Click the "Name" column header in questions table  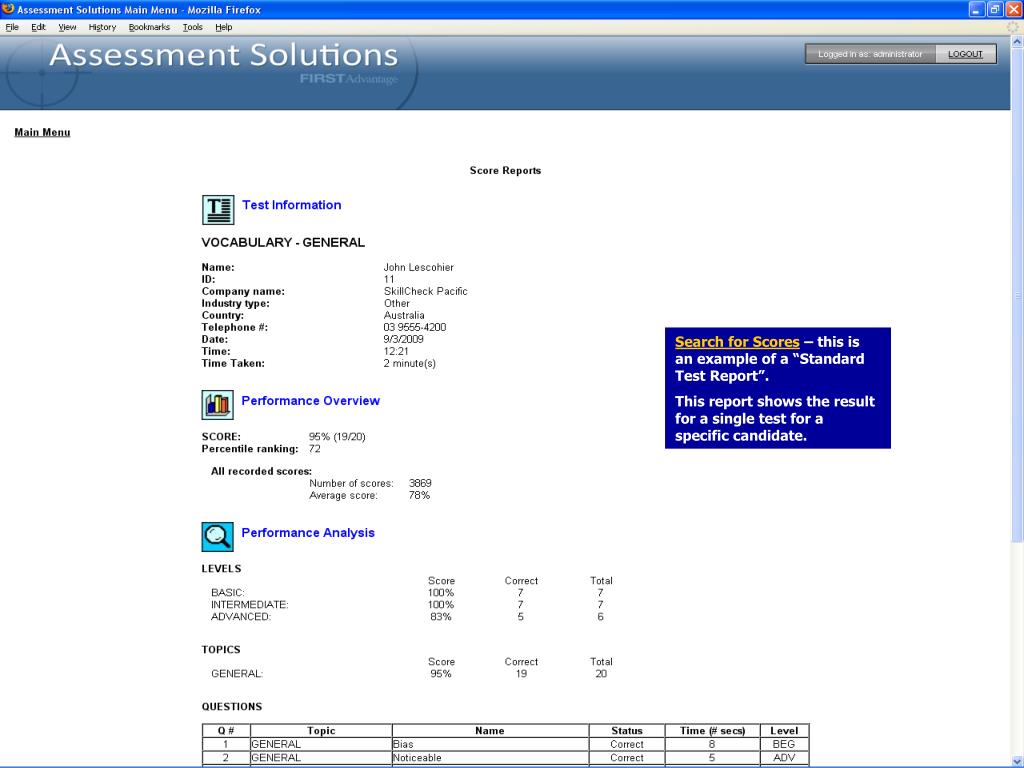[490, 731]
